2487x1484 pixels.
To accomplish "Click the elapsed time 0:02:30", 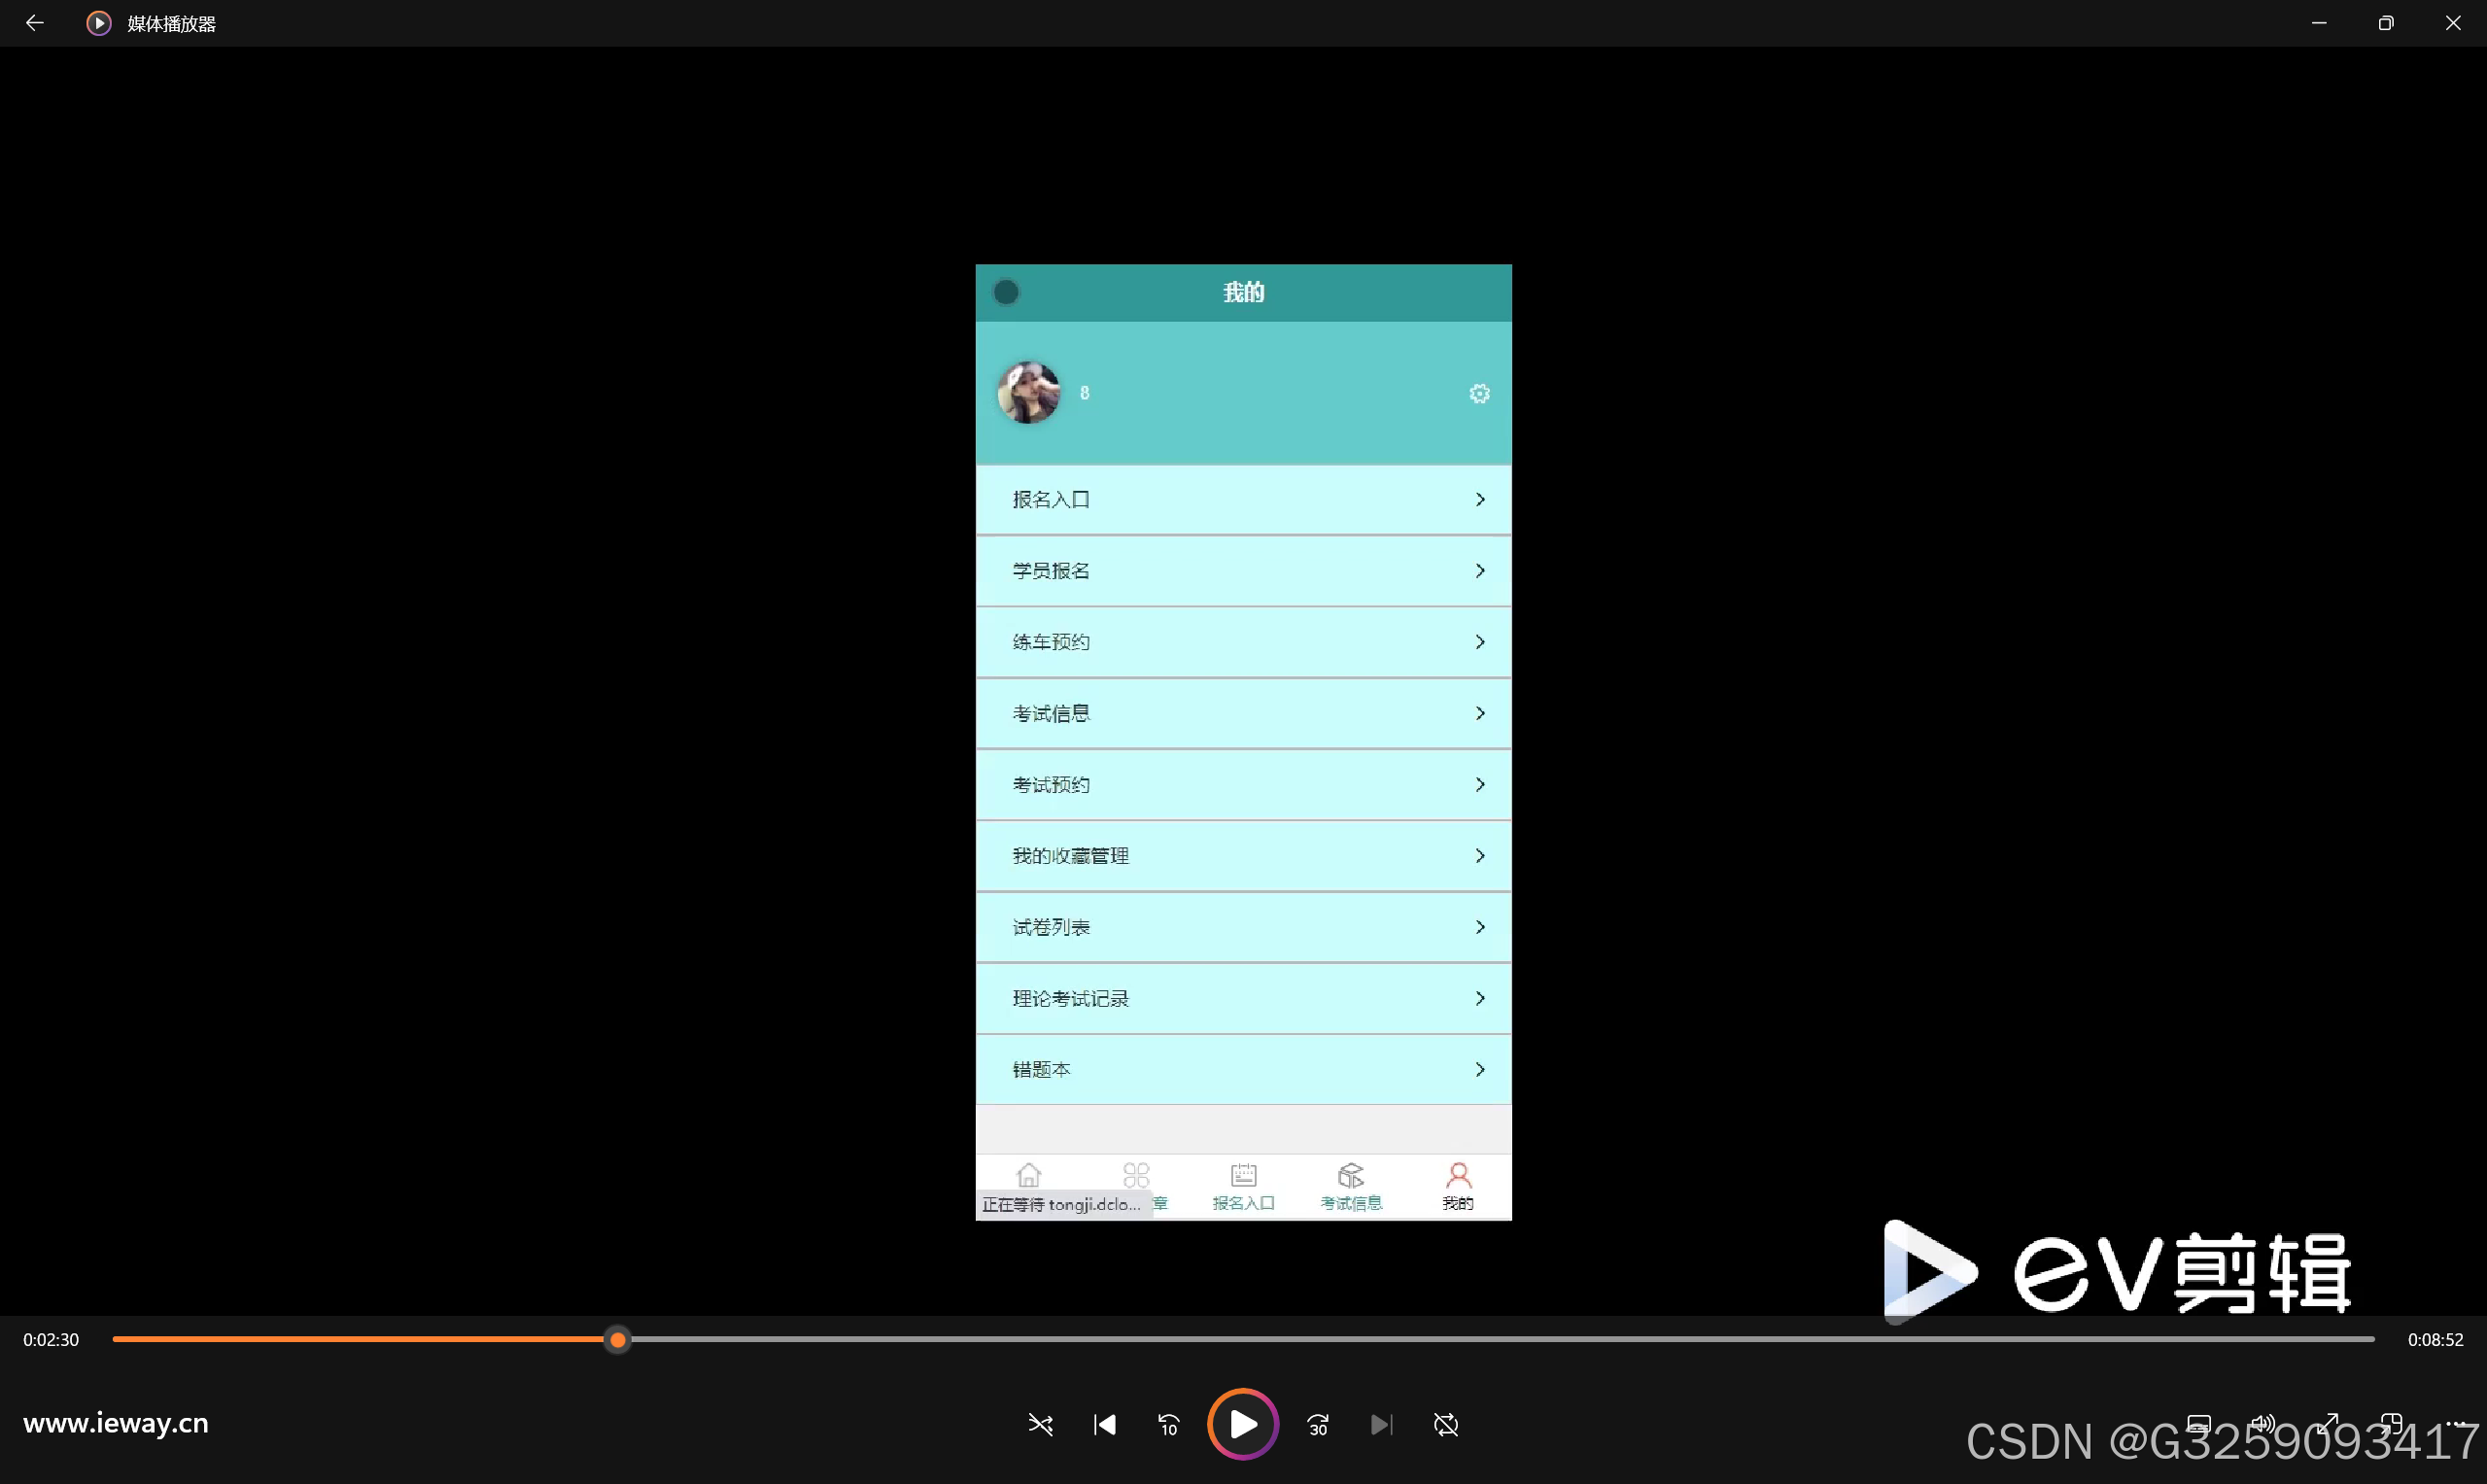I will (x=51, y=1339).
